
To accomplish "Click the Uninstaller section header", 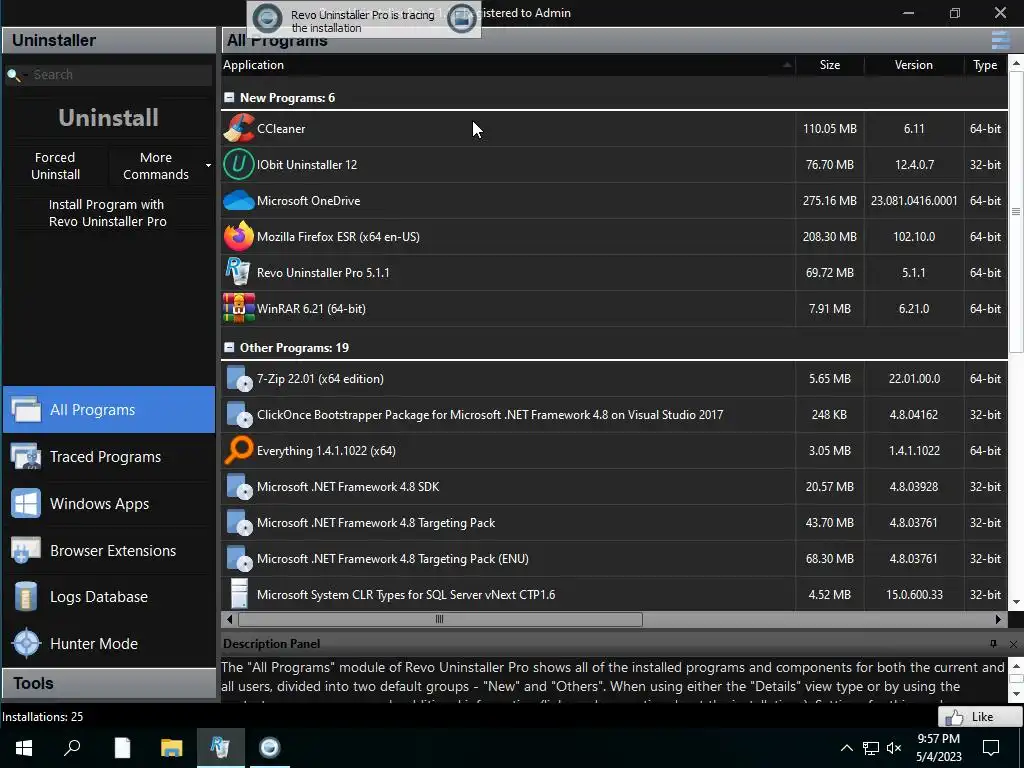I will pos(109,40).
